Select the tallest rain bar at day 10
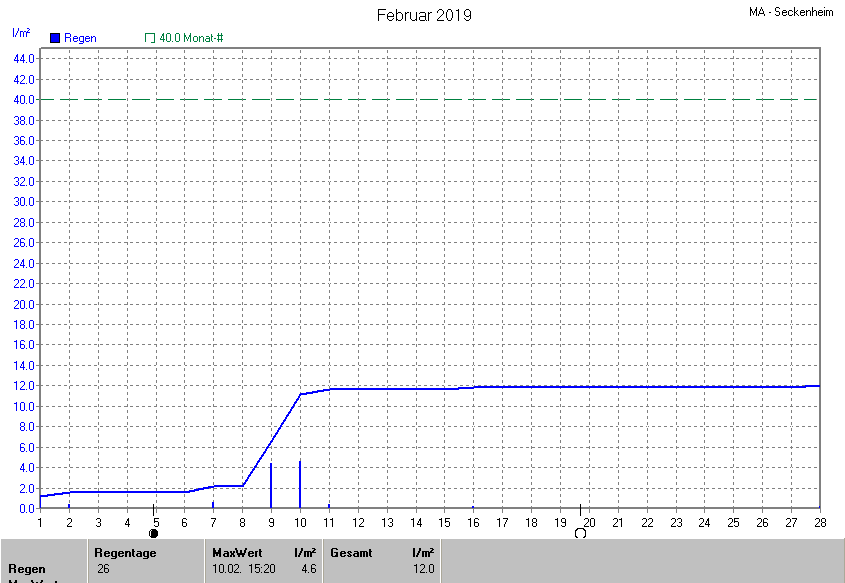Screen dimensions: 845x583 point(300,485)
